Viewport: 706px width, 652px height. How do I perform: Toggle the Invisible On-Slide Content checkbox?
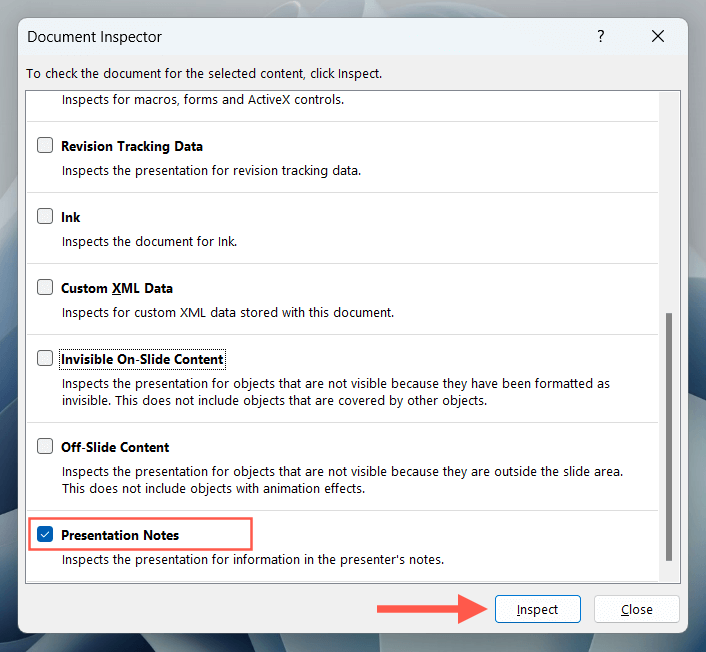coord(45,359)
